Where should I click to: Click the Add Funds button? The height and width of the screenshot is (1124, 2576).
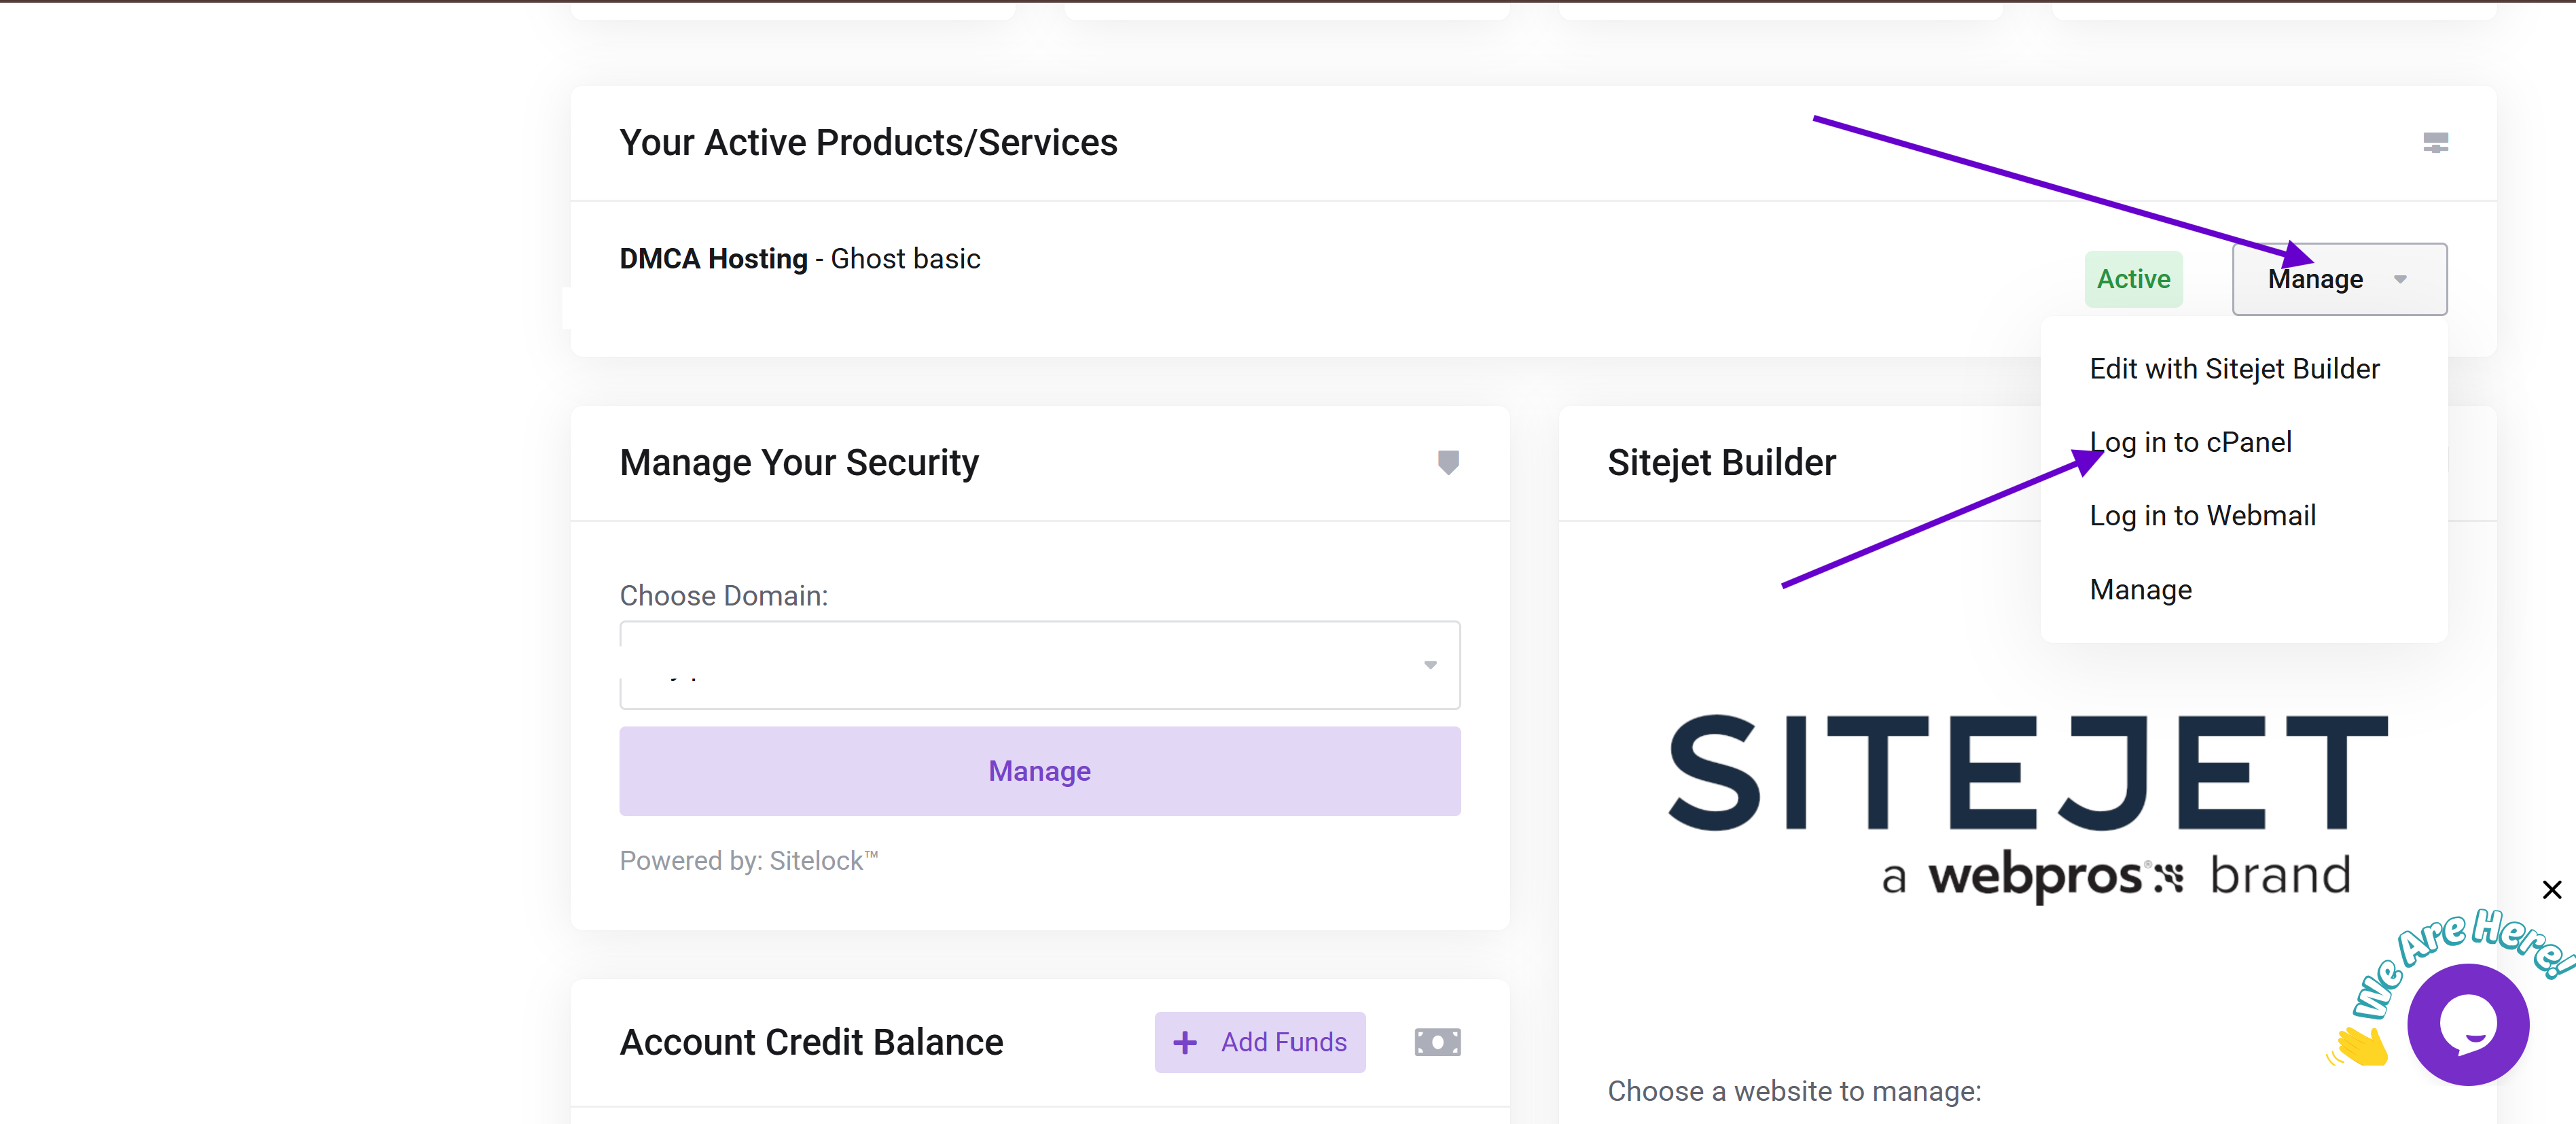coord(1259,1042)
